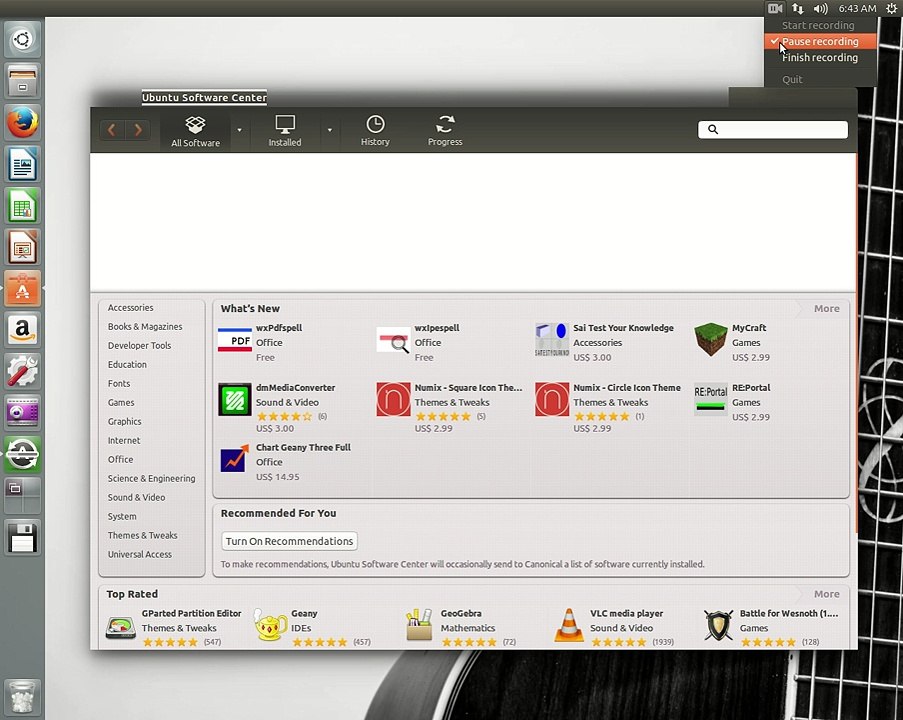Open the Files manager in the launcher

tap(22, 81)
